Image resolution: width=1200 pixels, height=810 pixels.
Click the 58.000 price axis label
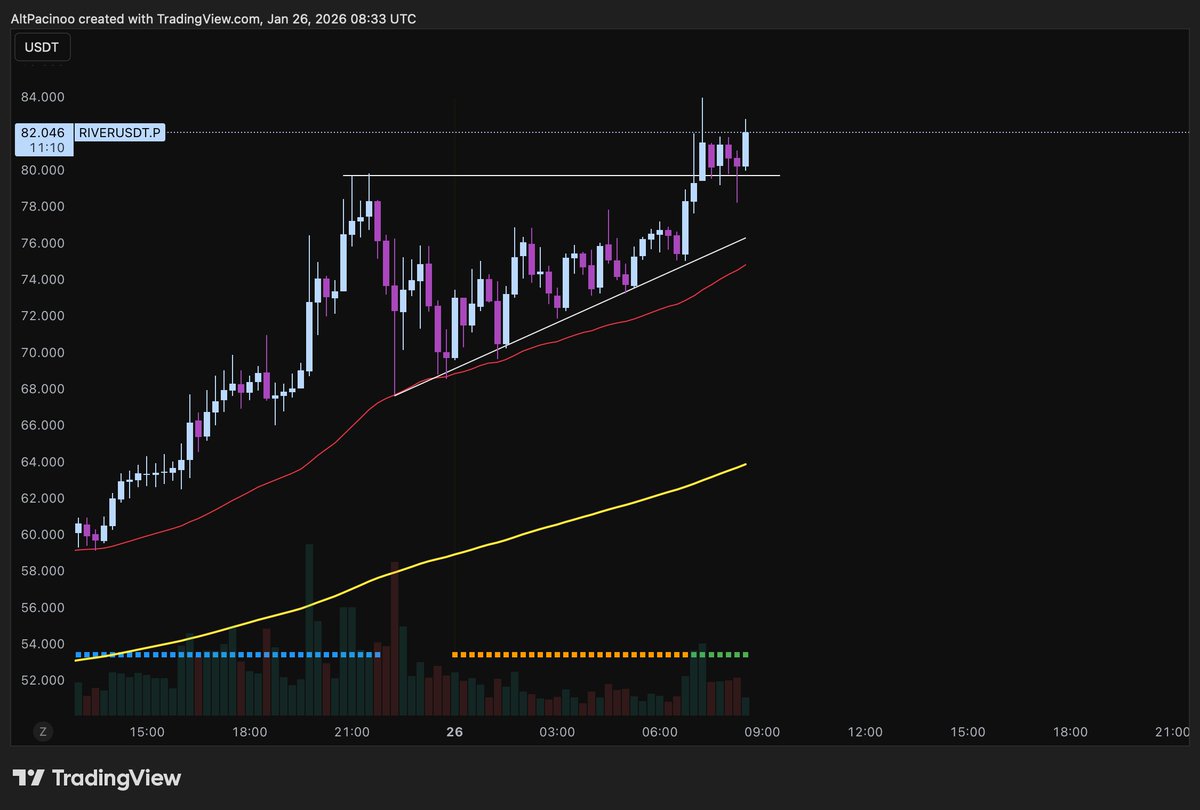(42, 571)
